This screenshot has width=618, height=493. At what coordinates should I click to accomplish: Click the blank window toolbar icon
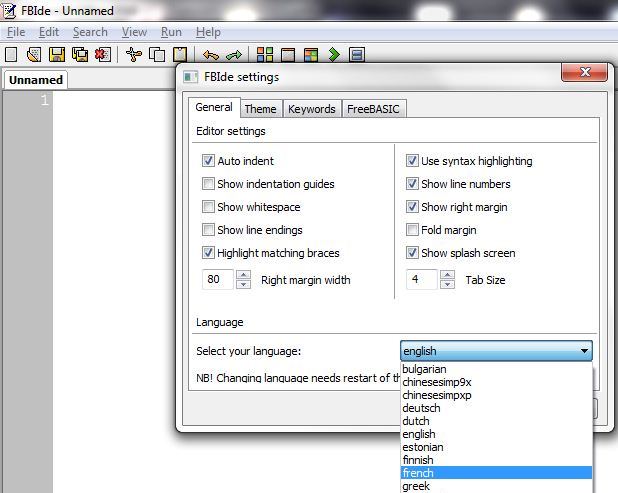[288, 54]
